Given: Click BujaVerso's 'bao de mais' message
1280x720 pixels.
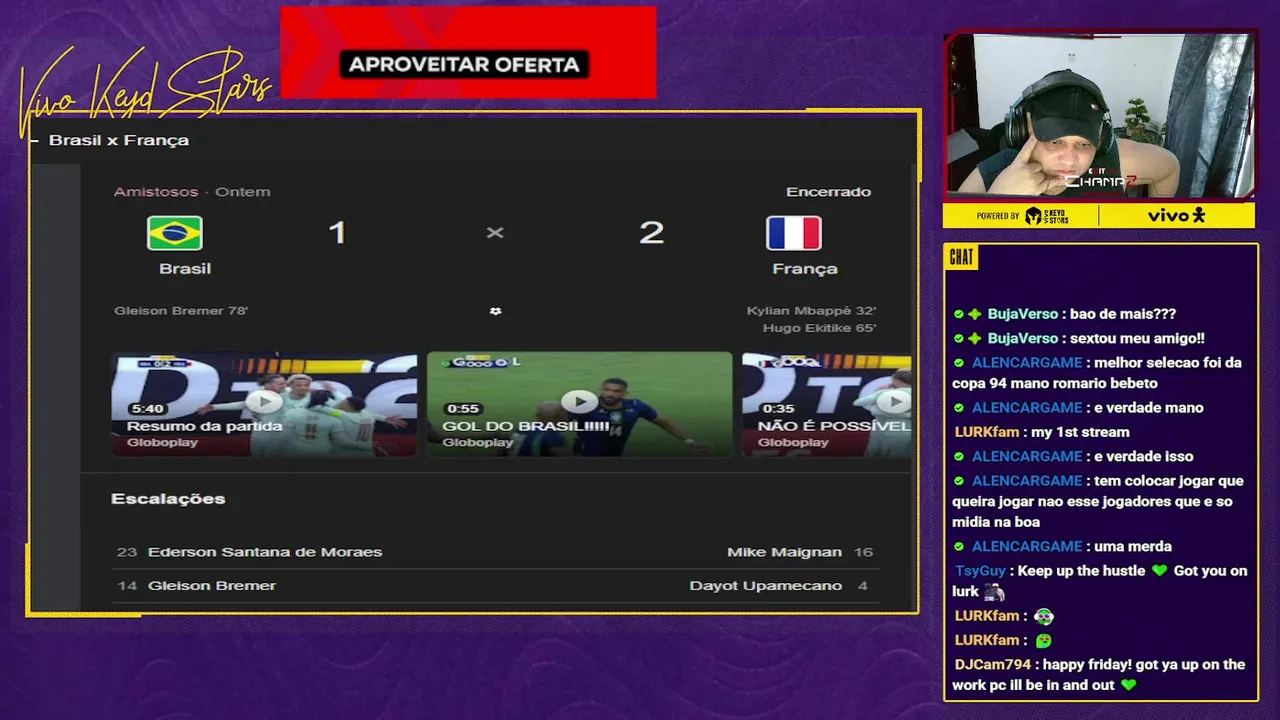Looking at the screenshot, I should click(1121, 314).
